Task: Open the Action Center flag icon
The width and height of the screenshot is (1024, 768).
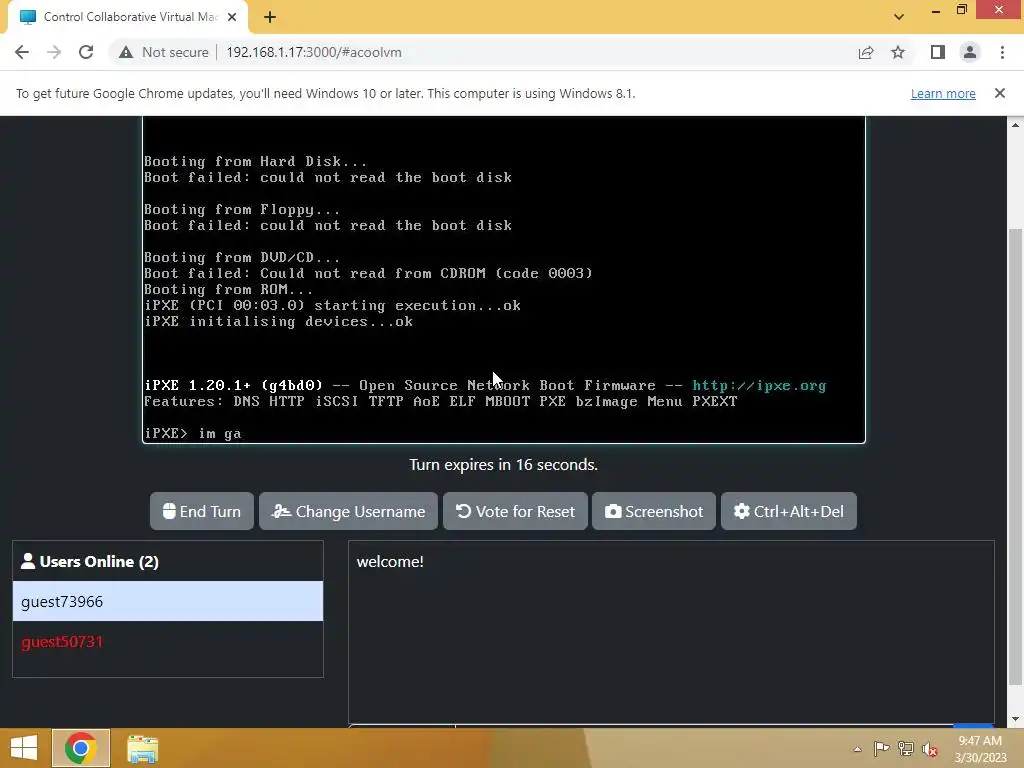Action: click(x=882, y=749)
